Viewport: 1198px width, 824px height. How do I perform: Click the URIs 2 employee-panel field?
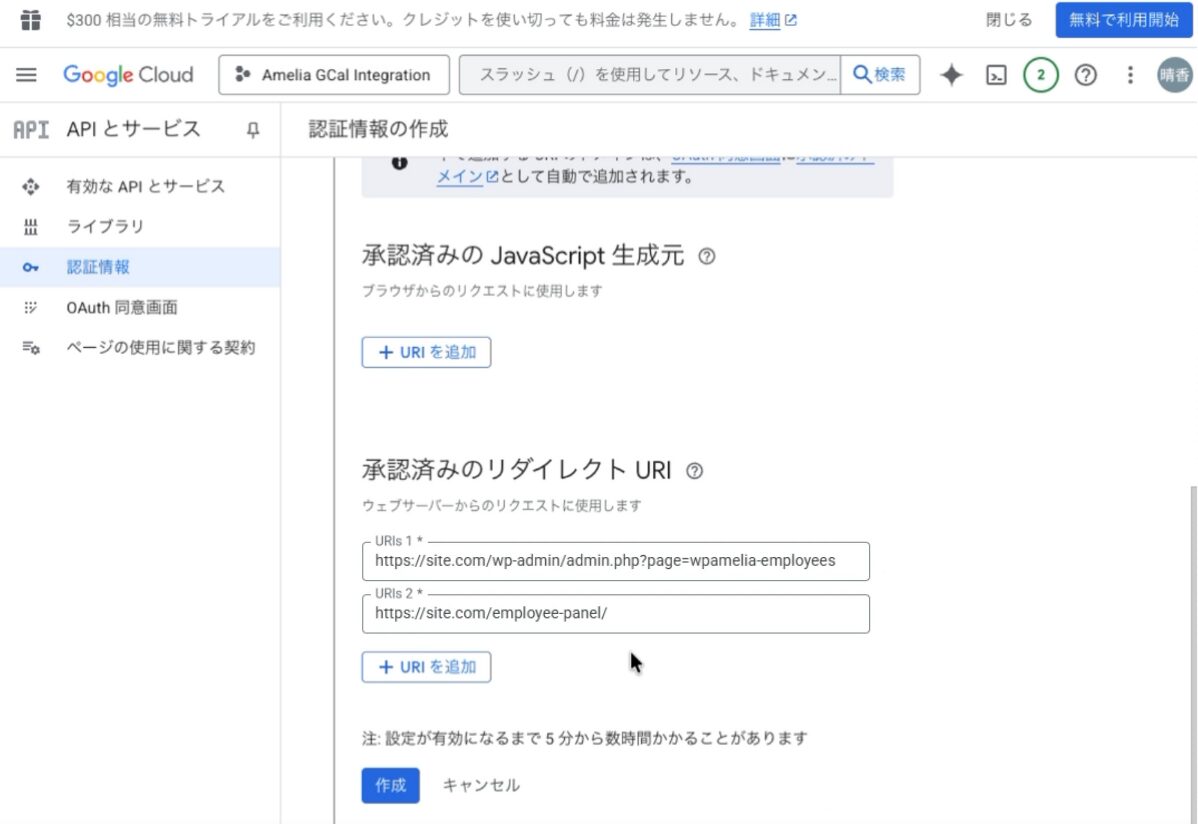[x=615, y=614]
